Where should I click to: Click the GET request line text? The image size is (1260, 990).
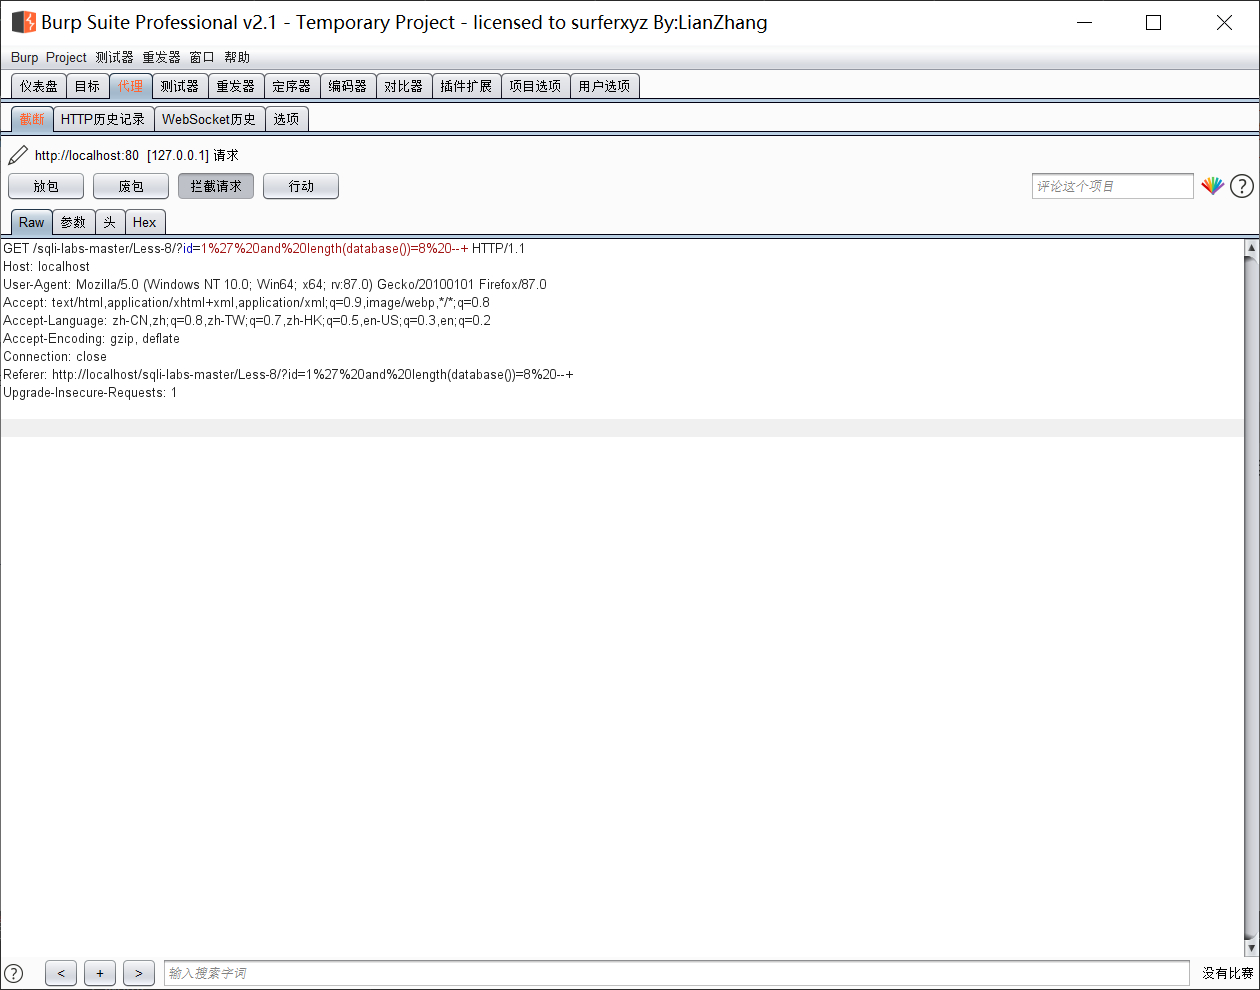click(x=264, y=248)
